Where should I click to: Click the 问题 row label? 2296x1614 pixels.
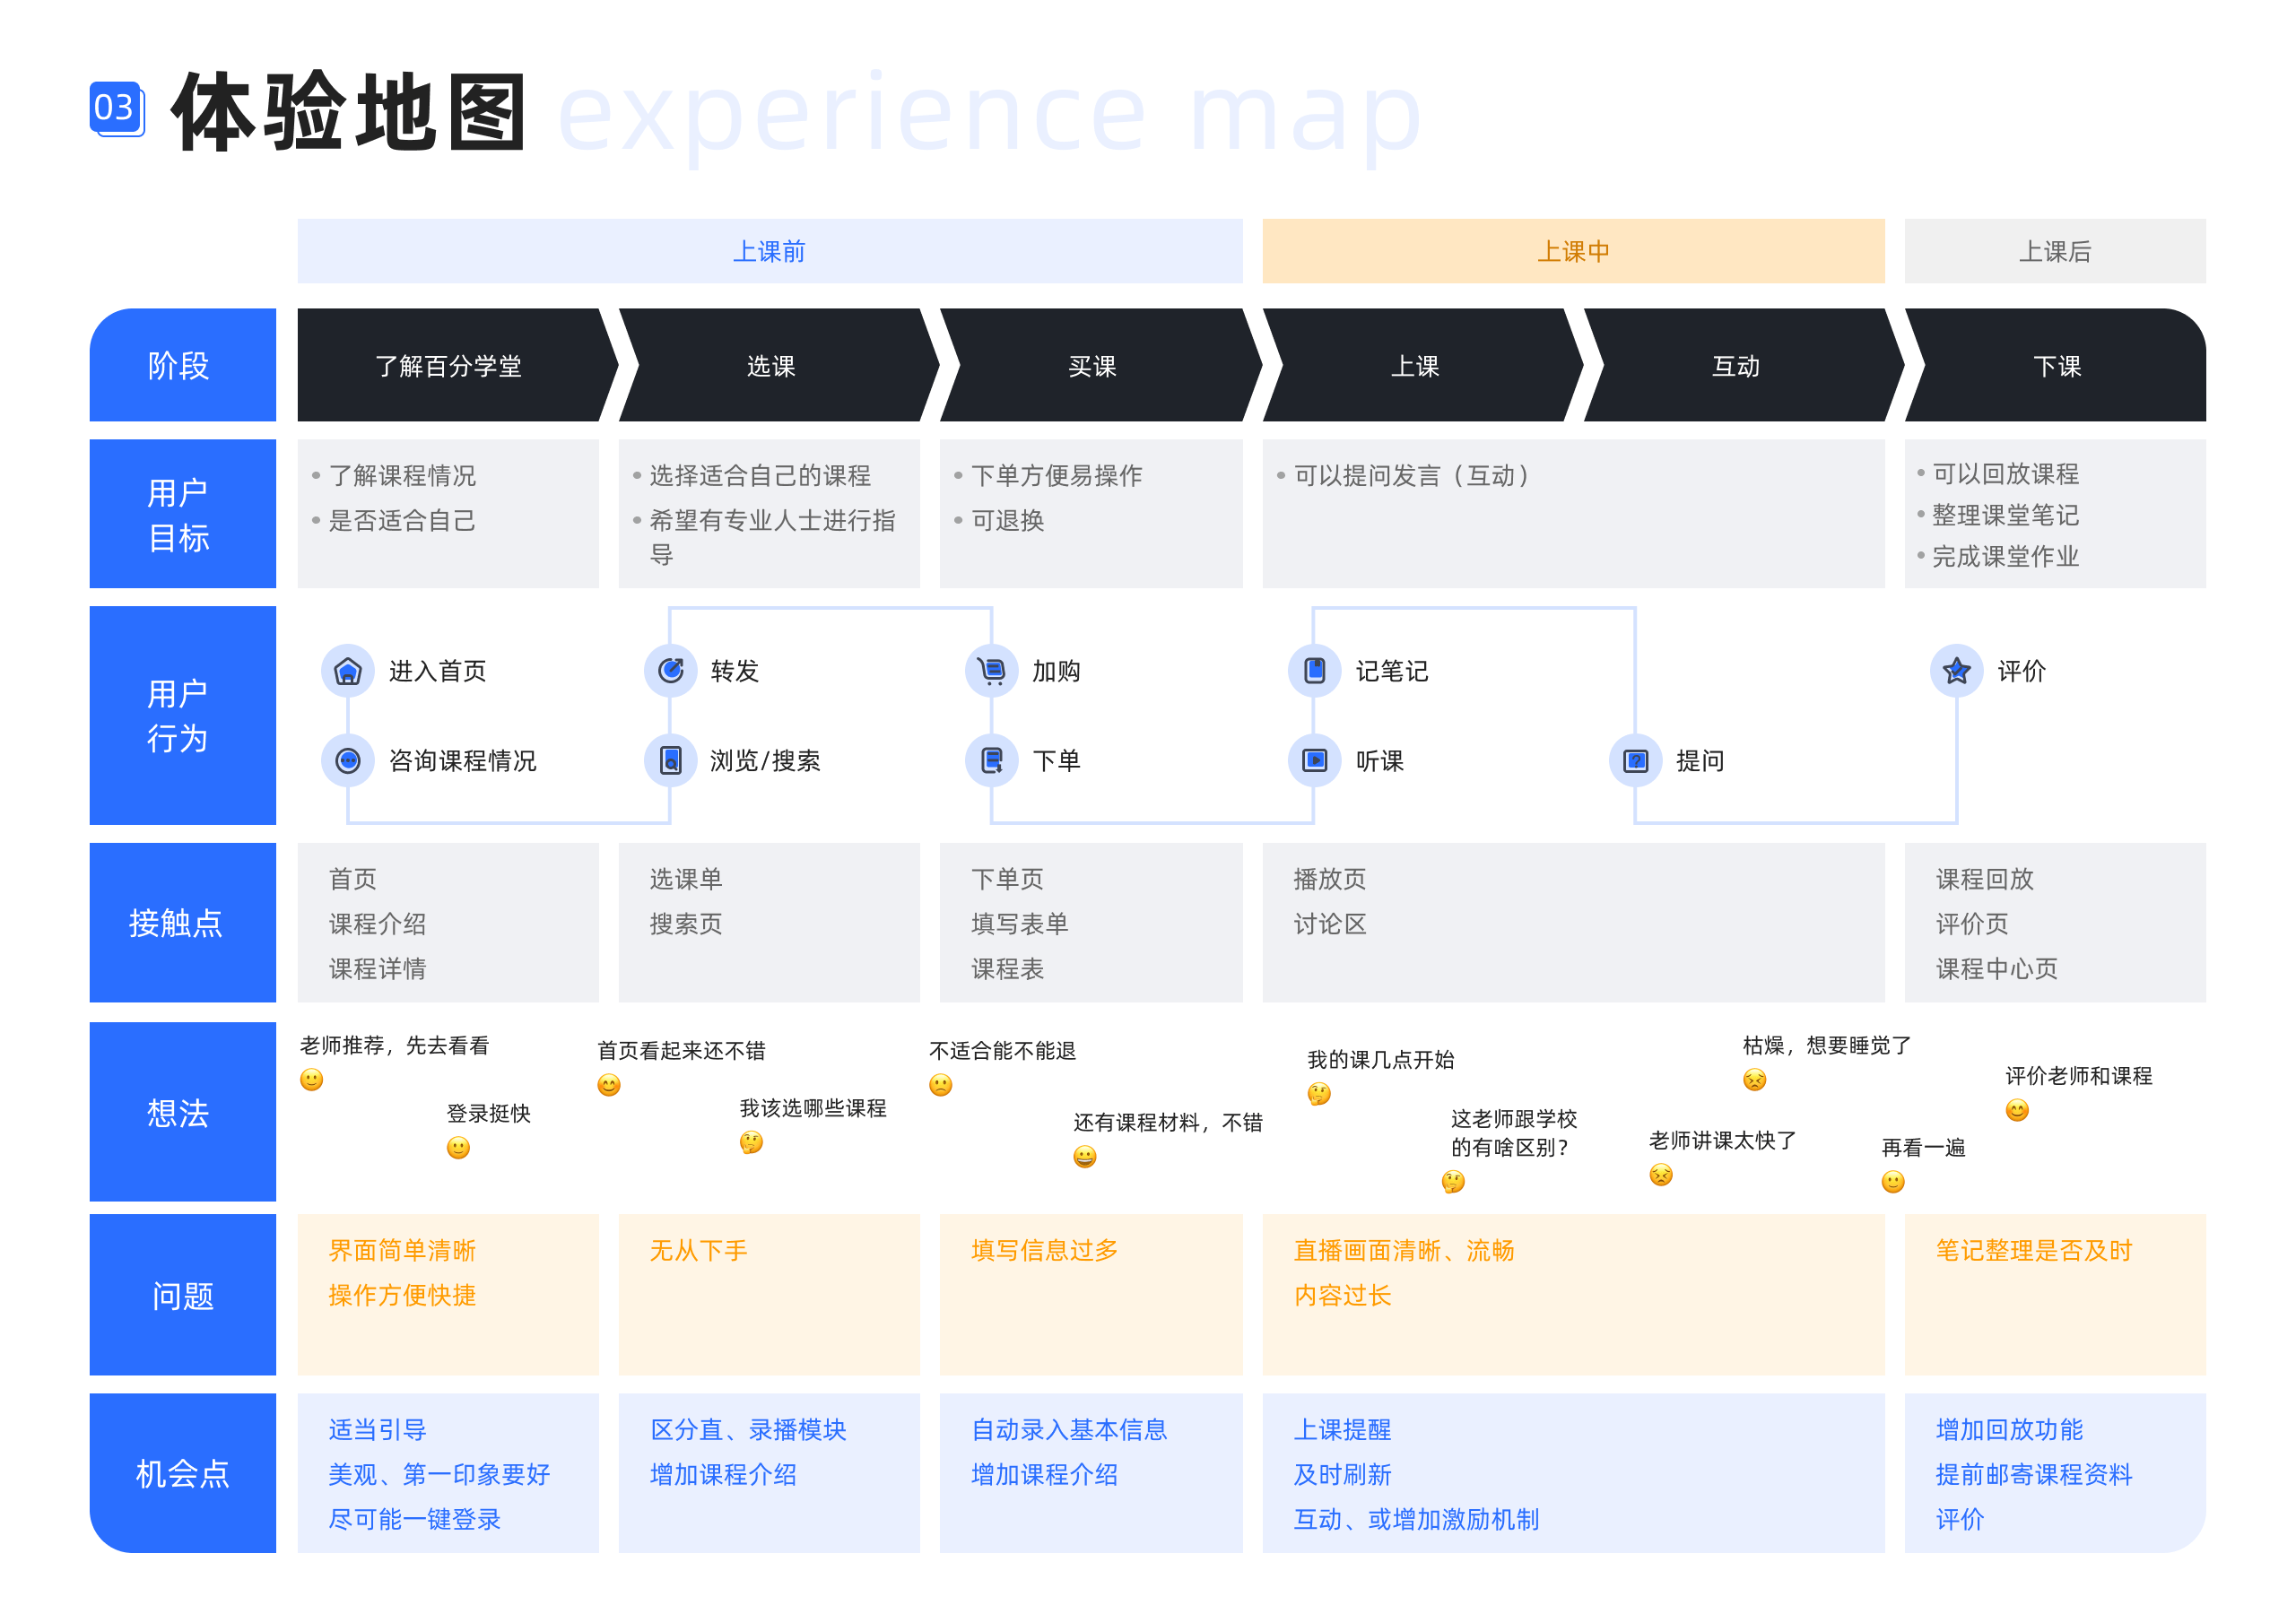[x=183, y=1295]
